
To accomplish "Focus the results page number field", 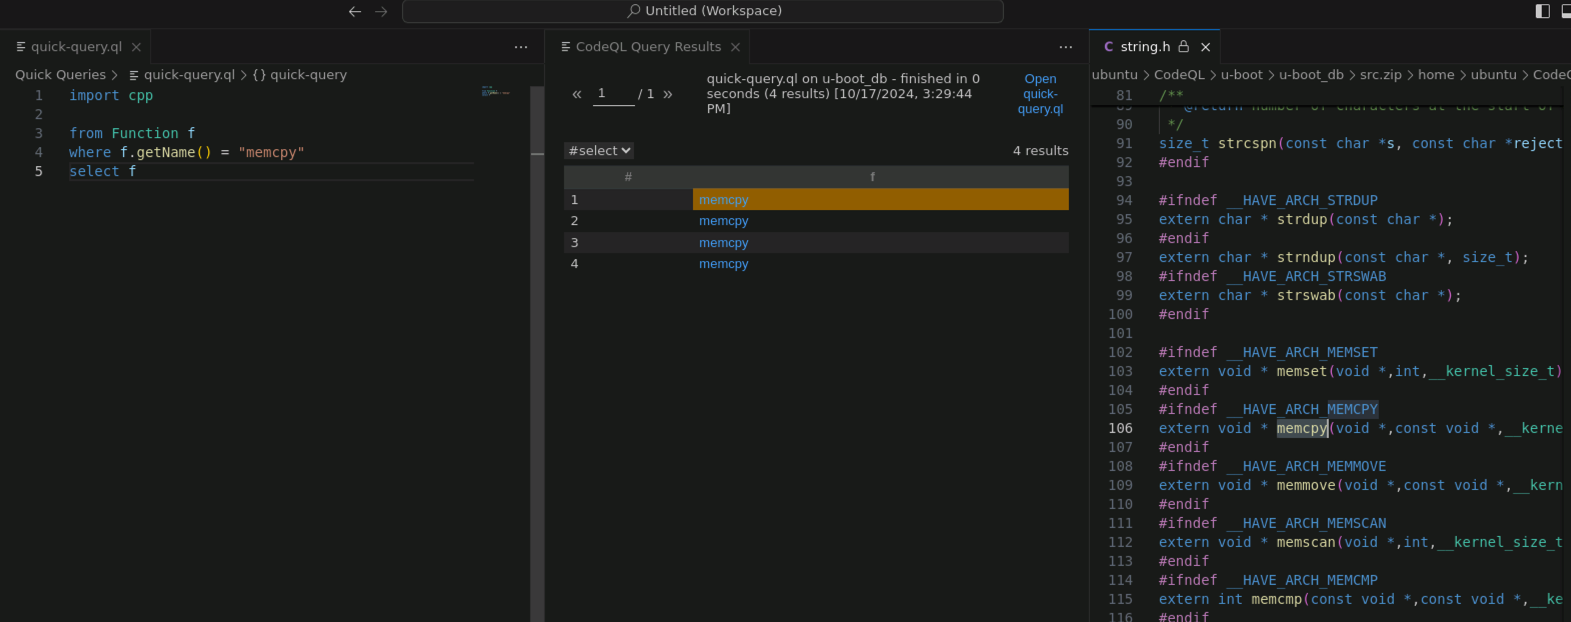I will pyautogui.click(x=614, y=94).
